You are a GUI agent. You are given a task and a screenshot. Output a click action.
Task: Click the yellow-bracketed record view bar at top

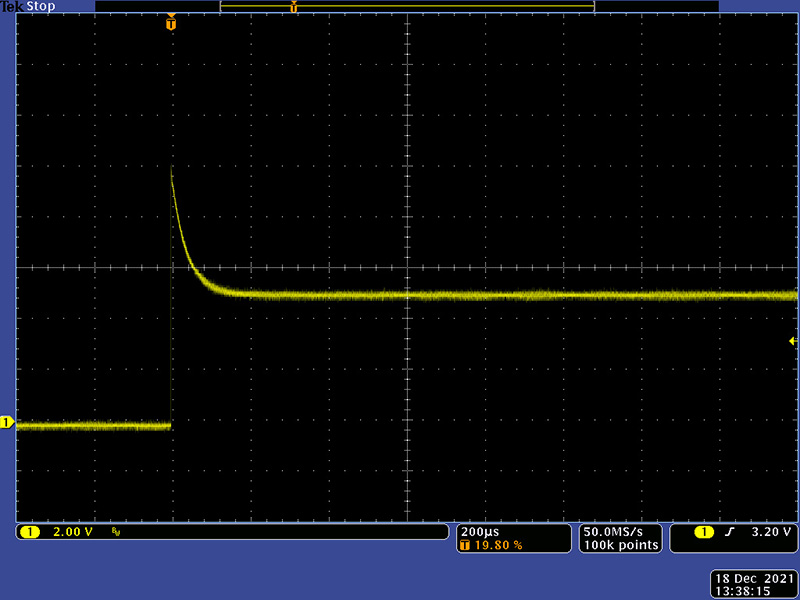coord(407,7)
